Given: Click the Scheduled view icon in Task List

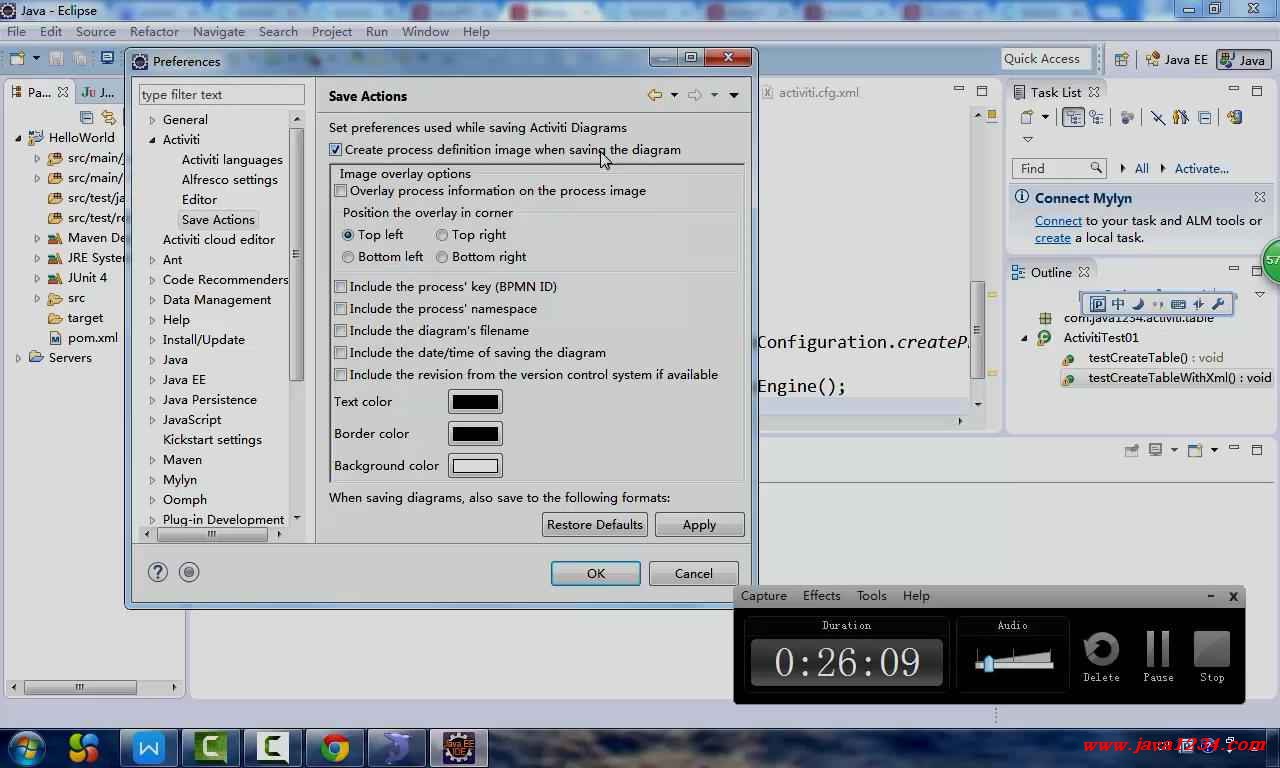Looking at the screenshot, I should pos(1096,117).
